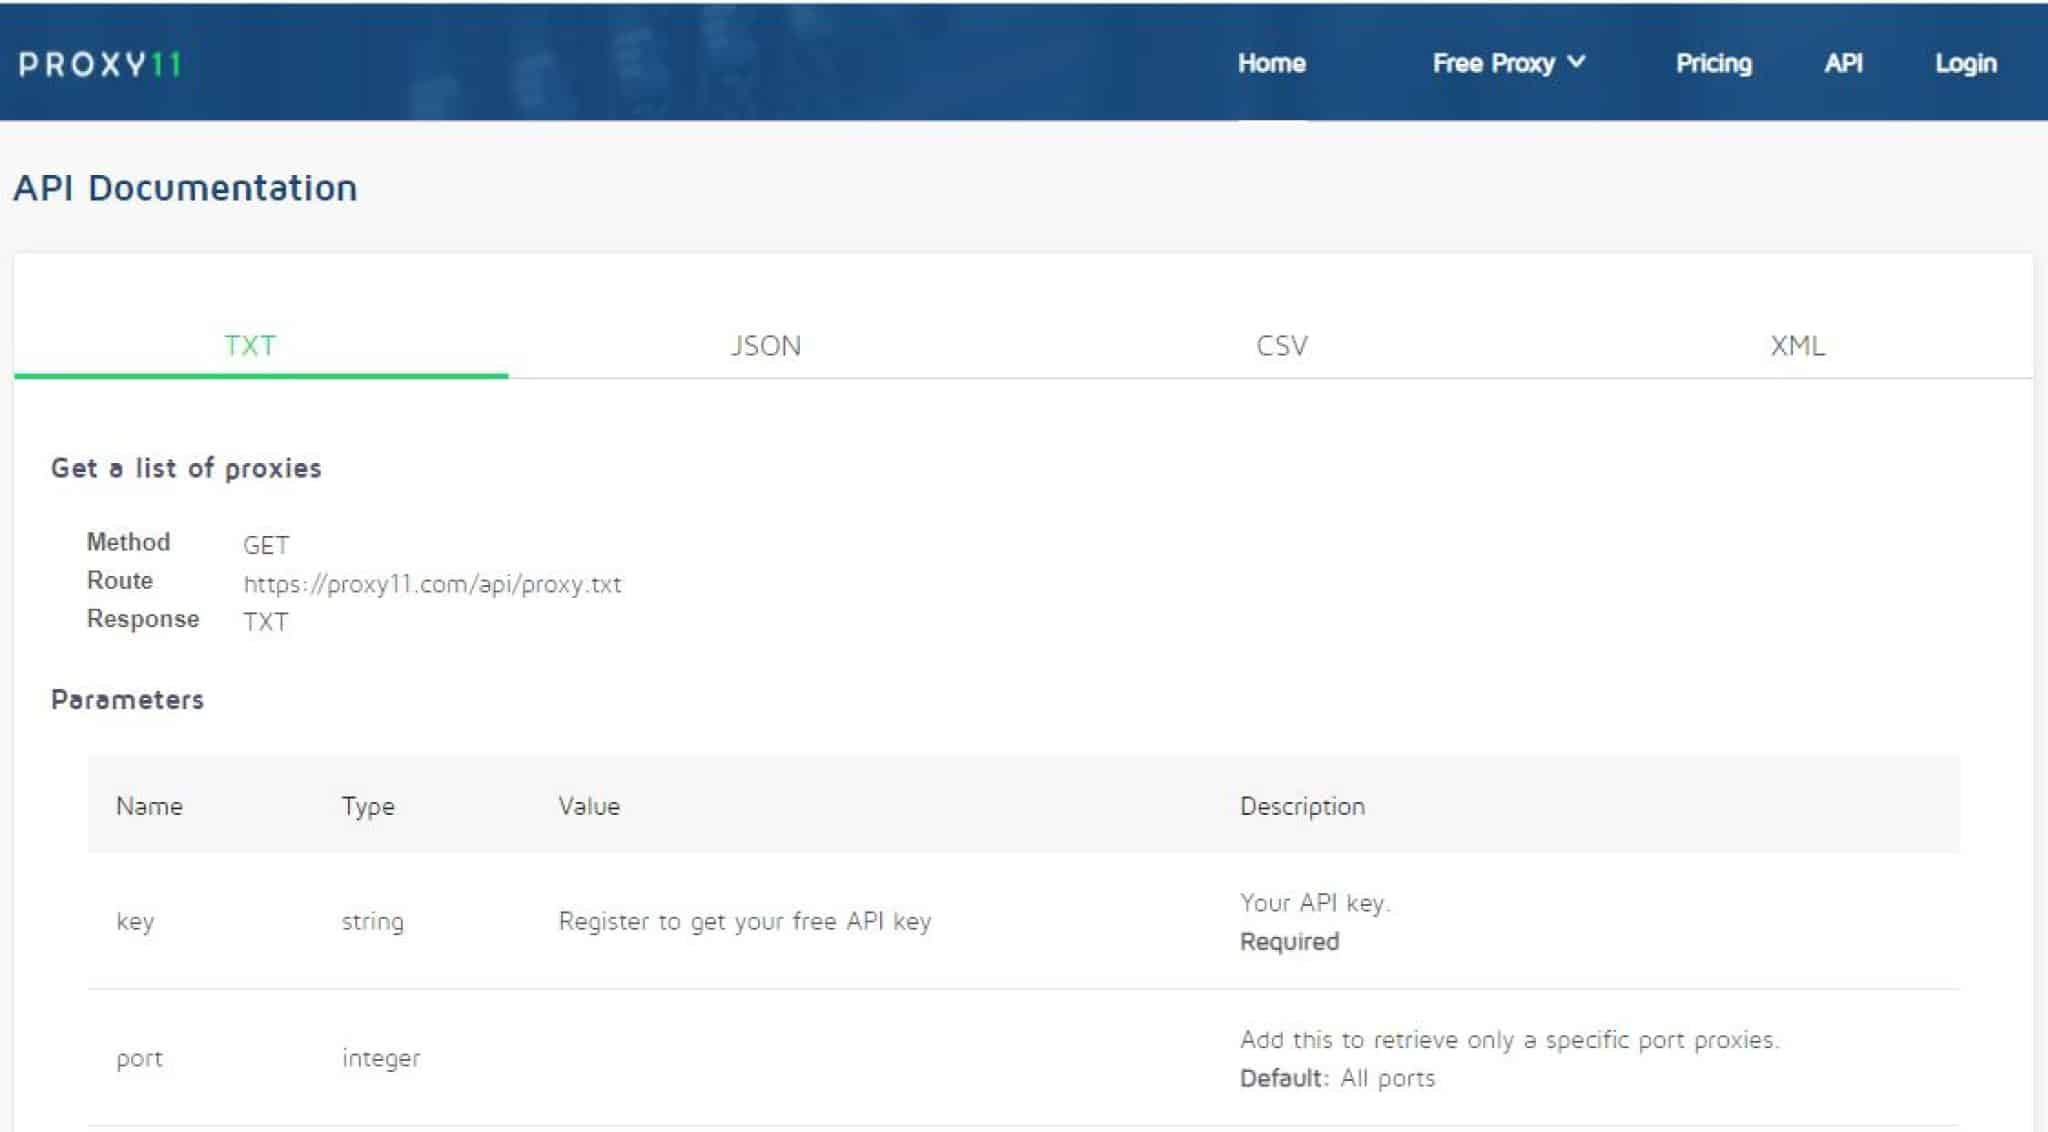Image resolution: width=2048 pixels, height=1132 pixels.
Task: Expand the Free Proxy dropdown menu
Action: [1508, 63]
